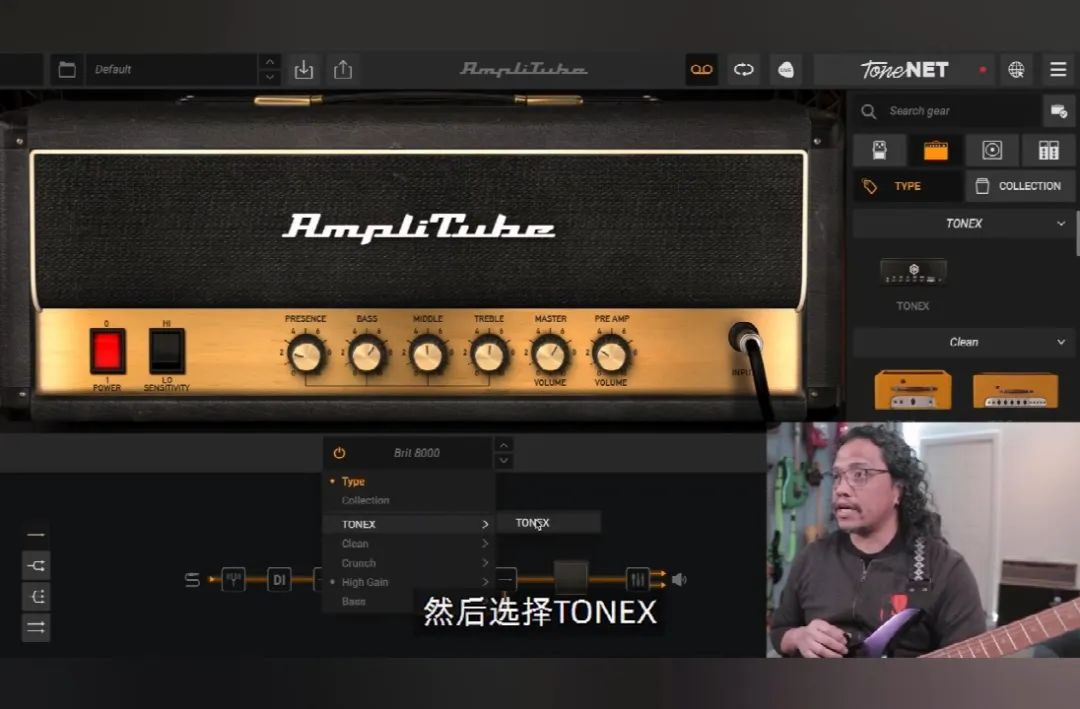Open the preset browser folder icon
The width and height of the screenshot is (1080, 709).
(67, 70)
